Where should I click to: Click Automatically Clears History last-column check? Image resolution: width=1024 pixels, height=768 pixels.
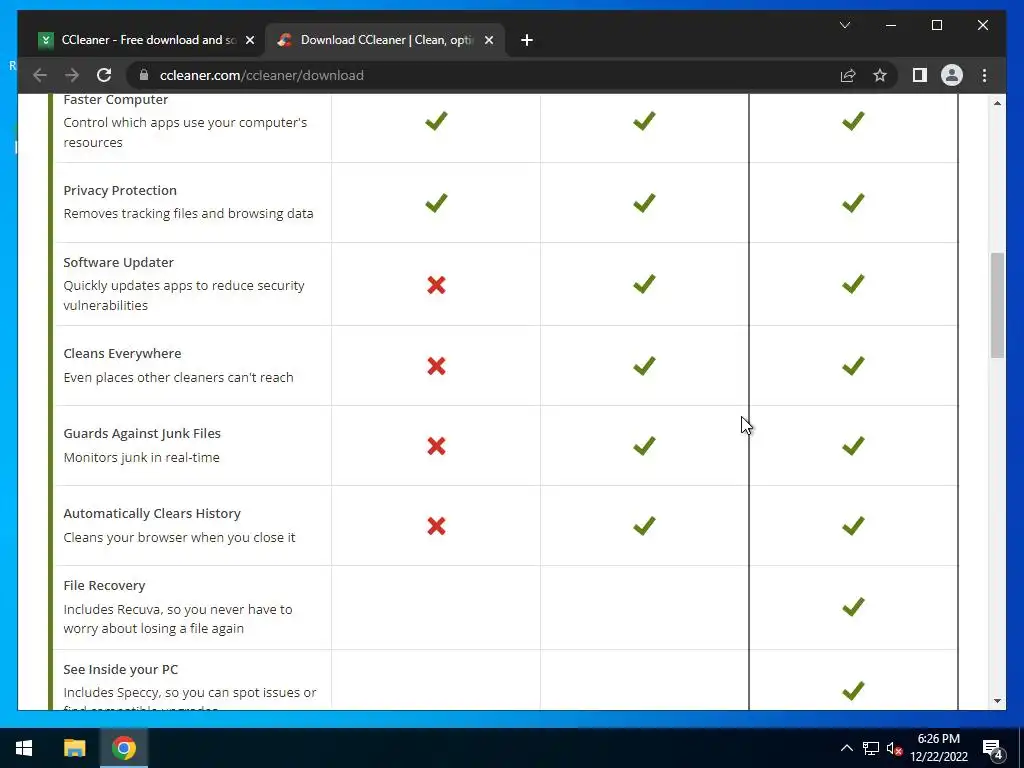[853, 525]
